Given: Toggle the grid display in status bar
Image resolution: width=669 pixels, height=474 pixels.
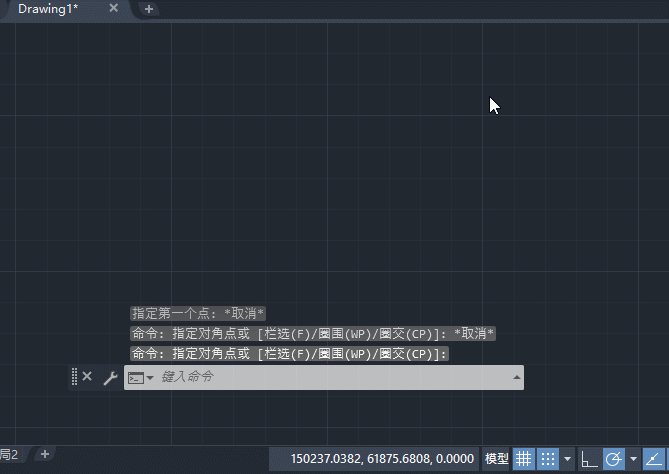Looking at the screenshot, I should tap(524, 459).
